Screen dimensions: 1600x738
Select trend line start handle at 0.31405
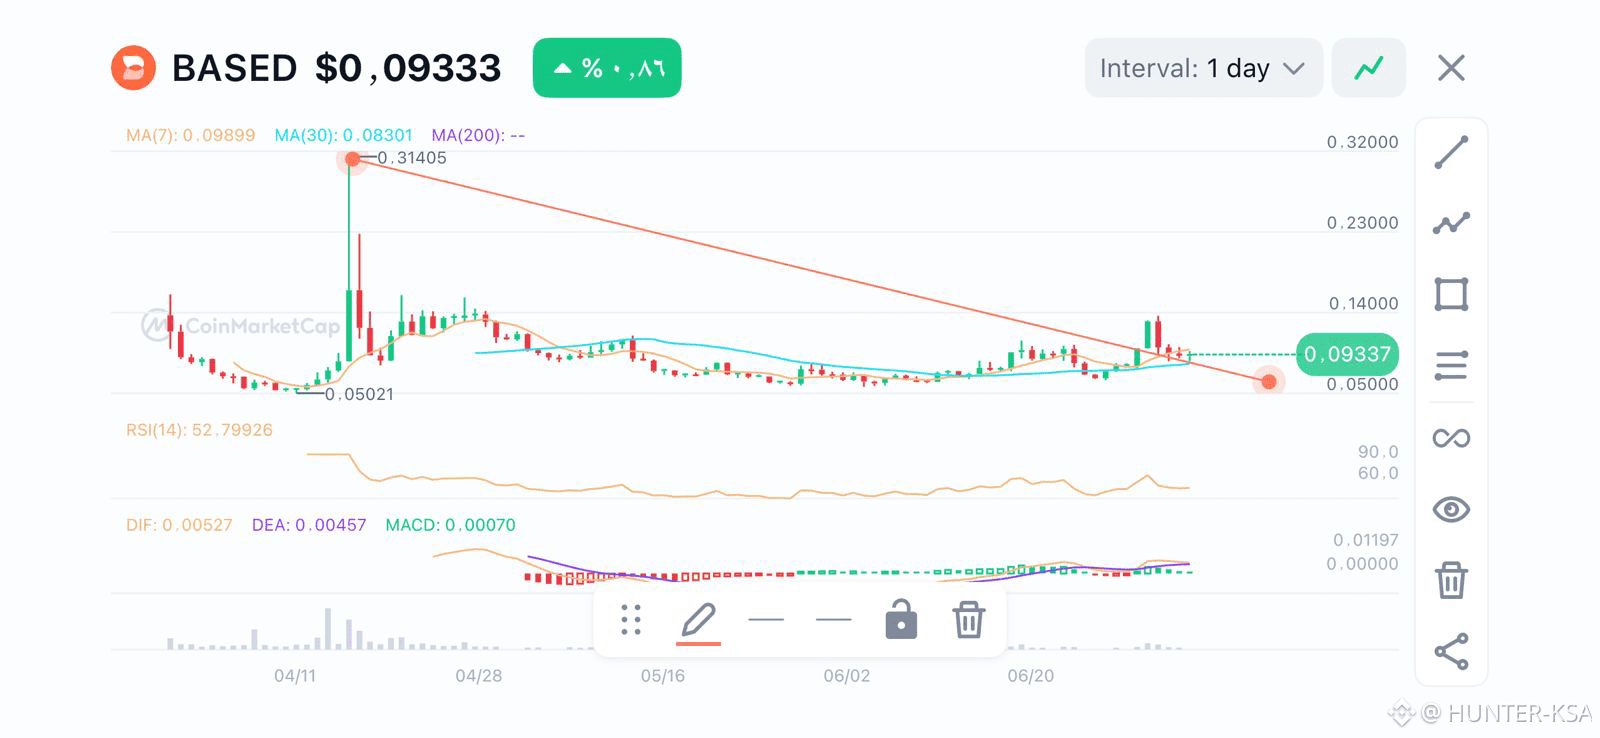click(x=352, y=159)
